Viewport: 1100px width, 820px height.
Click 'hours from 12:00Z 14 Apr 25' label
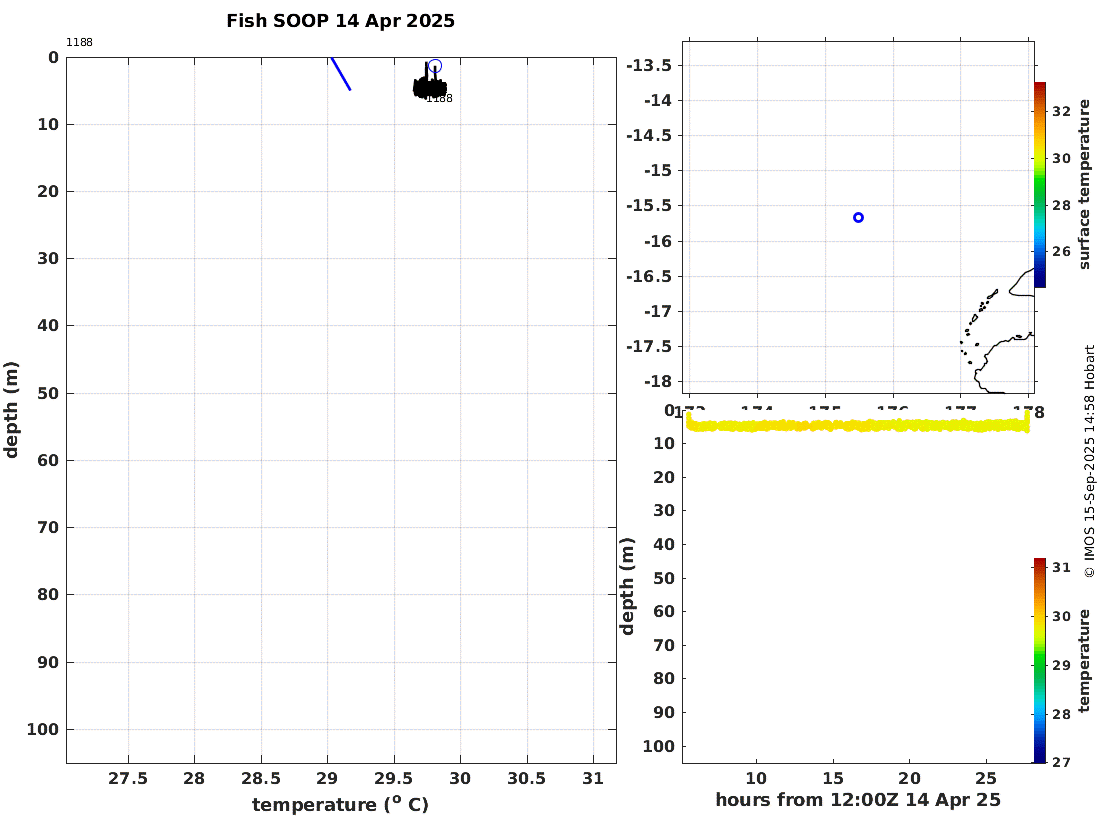(858, 800)
